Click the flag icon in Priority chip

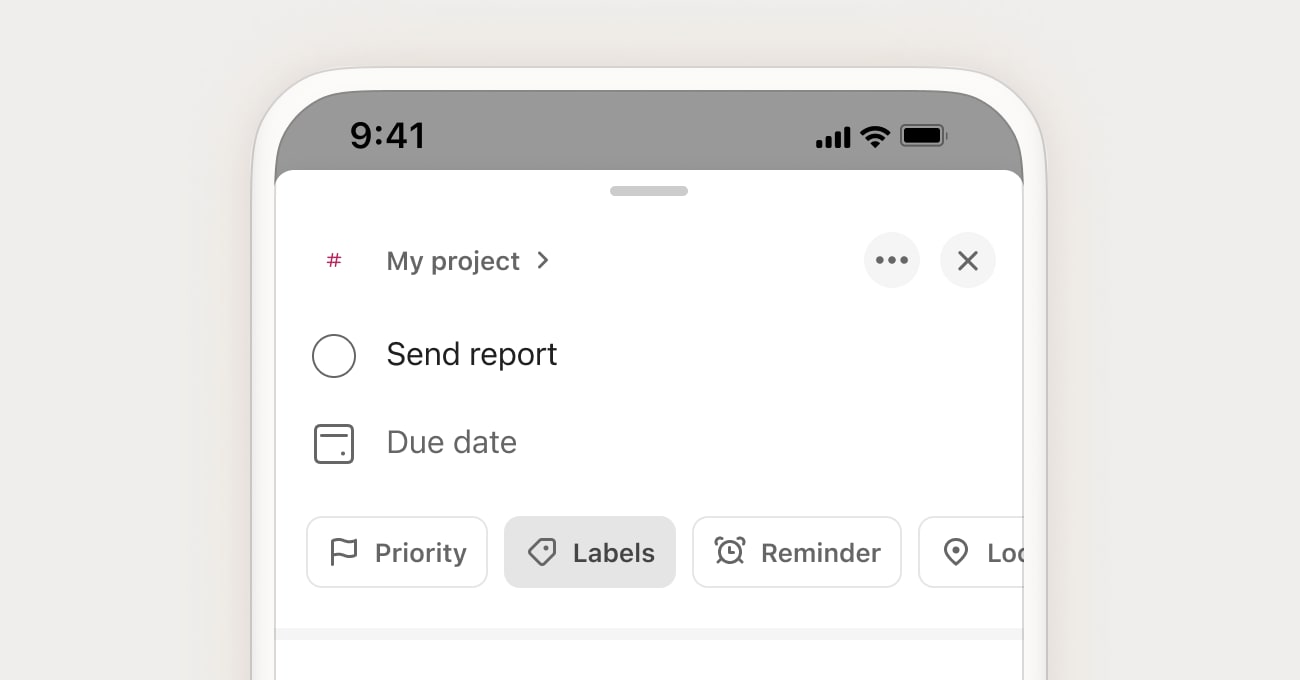(x=344, y=552)
